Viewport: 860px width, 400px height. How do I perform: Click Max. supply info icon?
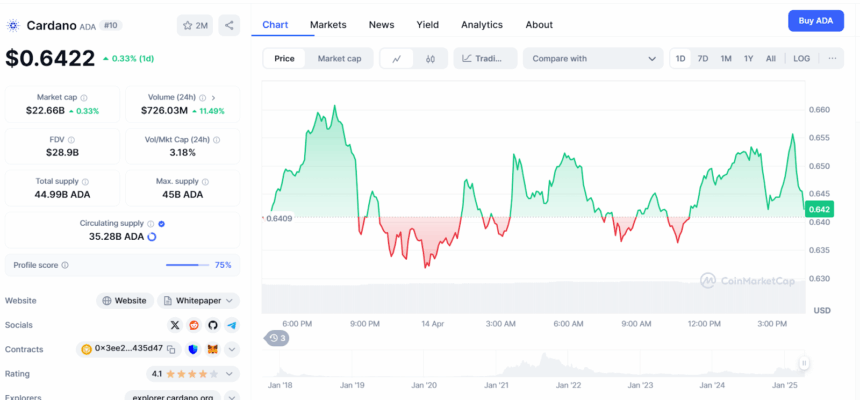click(205, 182)
